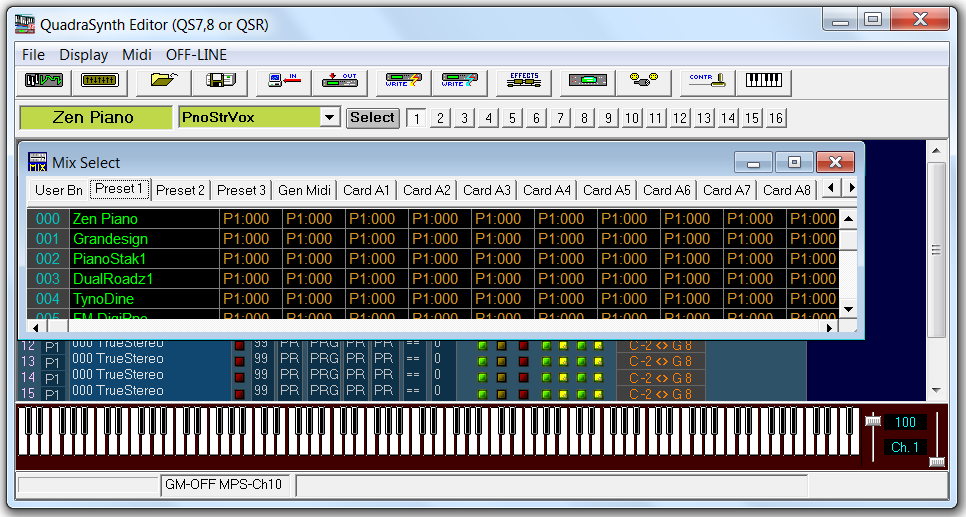The width and height of the screenshot is (966, 517).
Task: Open the Midi menu
Action: [x=137, y=55]
